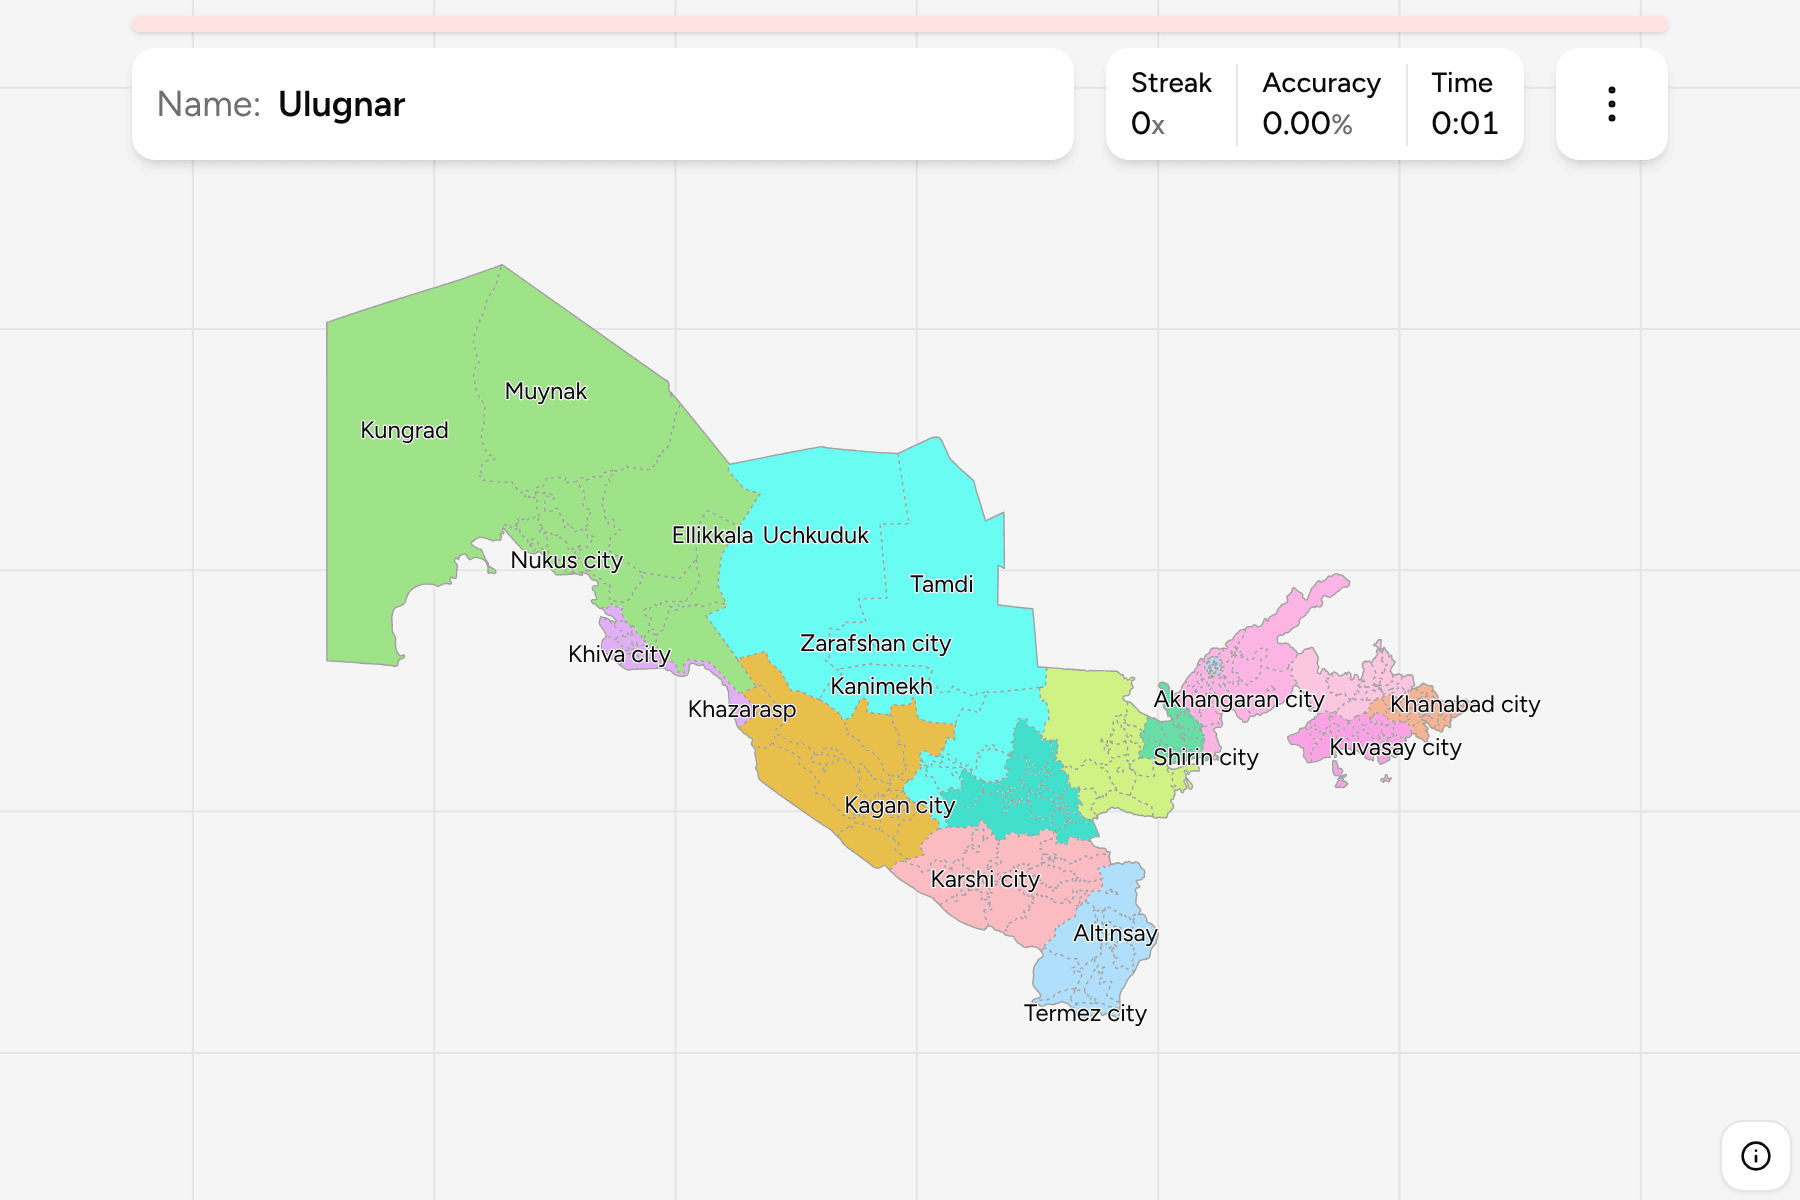Viewport: 1800px width, 1200px height.
Task: Select Altinsay district on the map
Action: (x=1115, y=933)
